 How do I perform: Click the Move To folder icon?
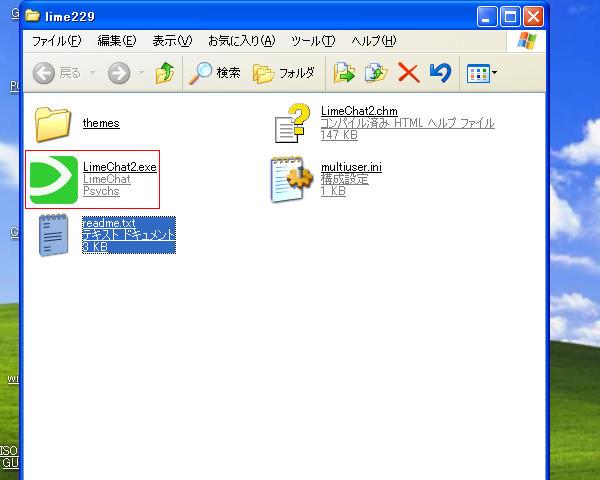pyautogui.click(x=344, y=73)
